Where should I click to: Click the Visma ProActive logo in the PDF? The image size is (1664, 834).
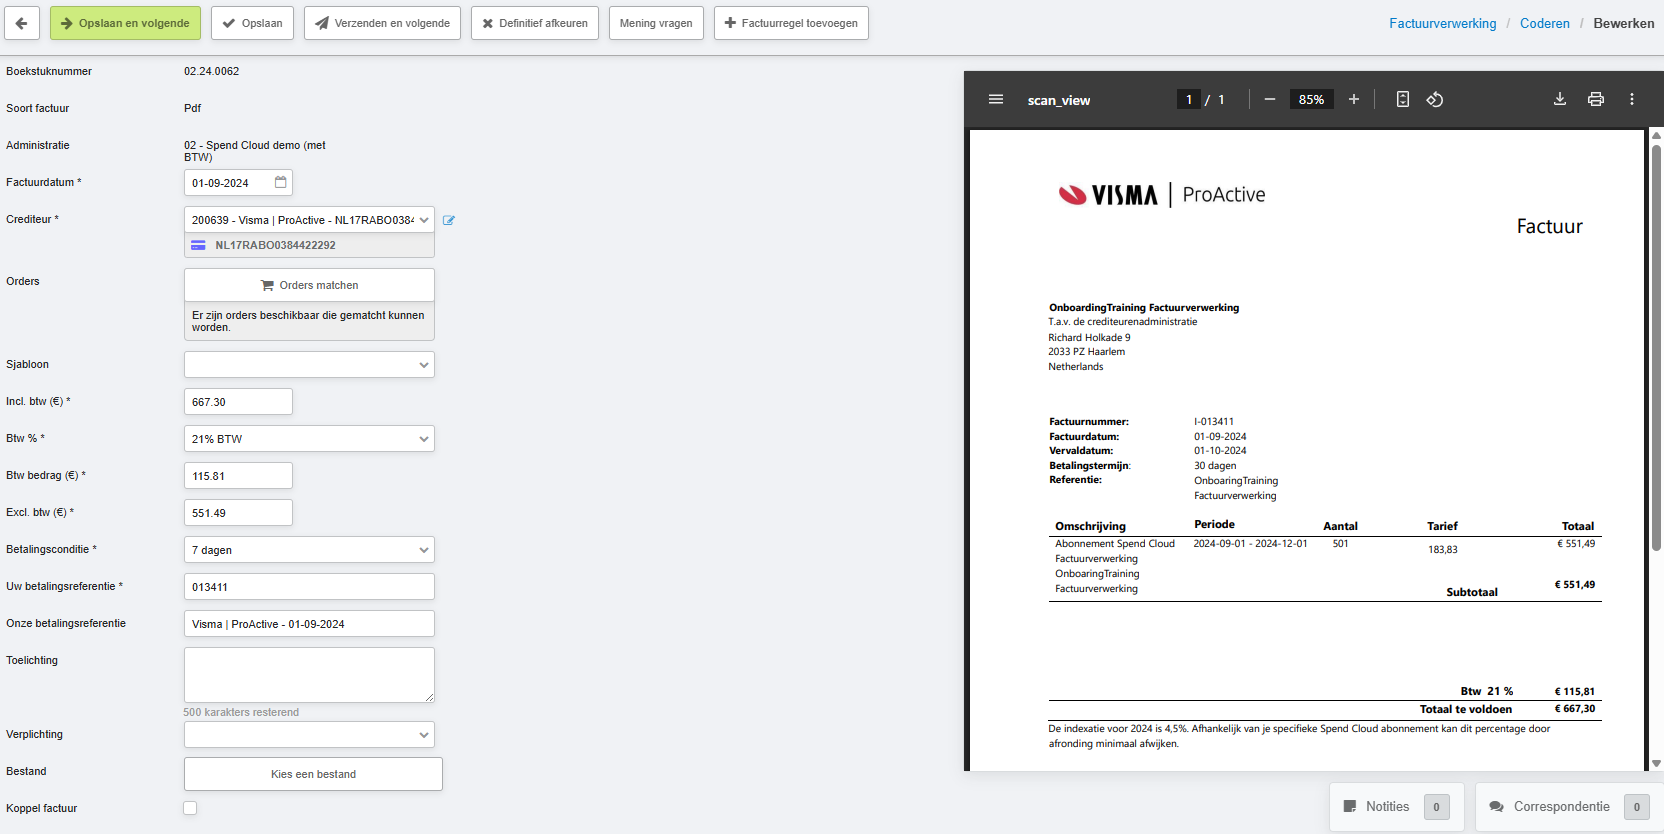pyautogui.click(x=1161, y=194)
